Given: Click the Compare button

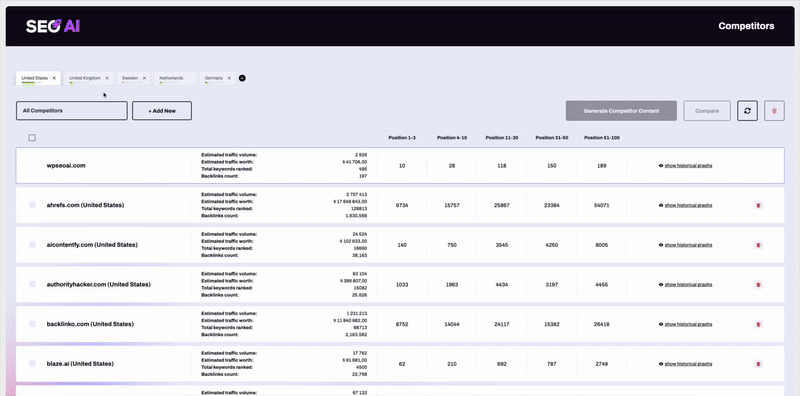Looking at the screenshot, I should [707, 111].
